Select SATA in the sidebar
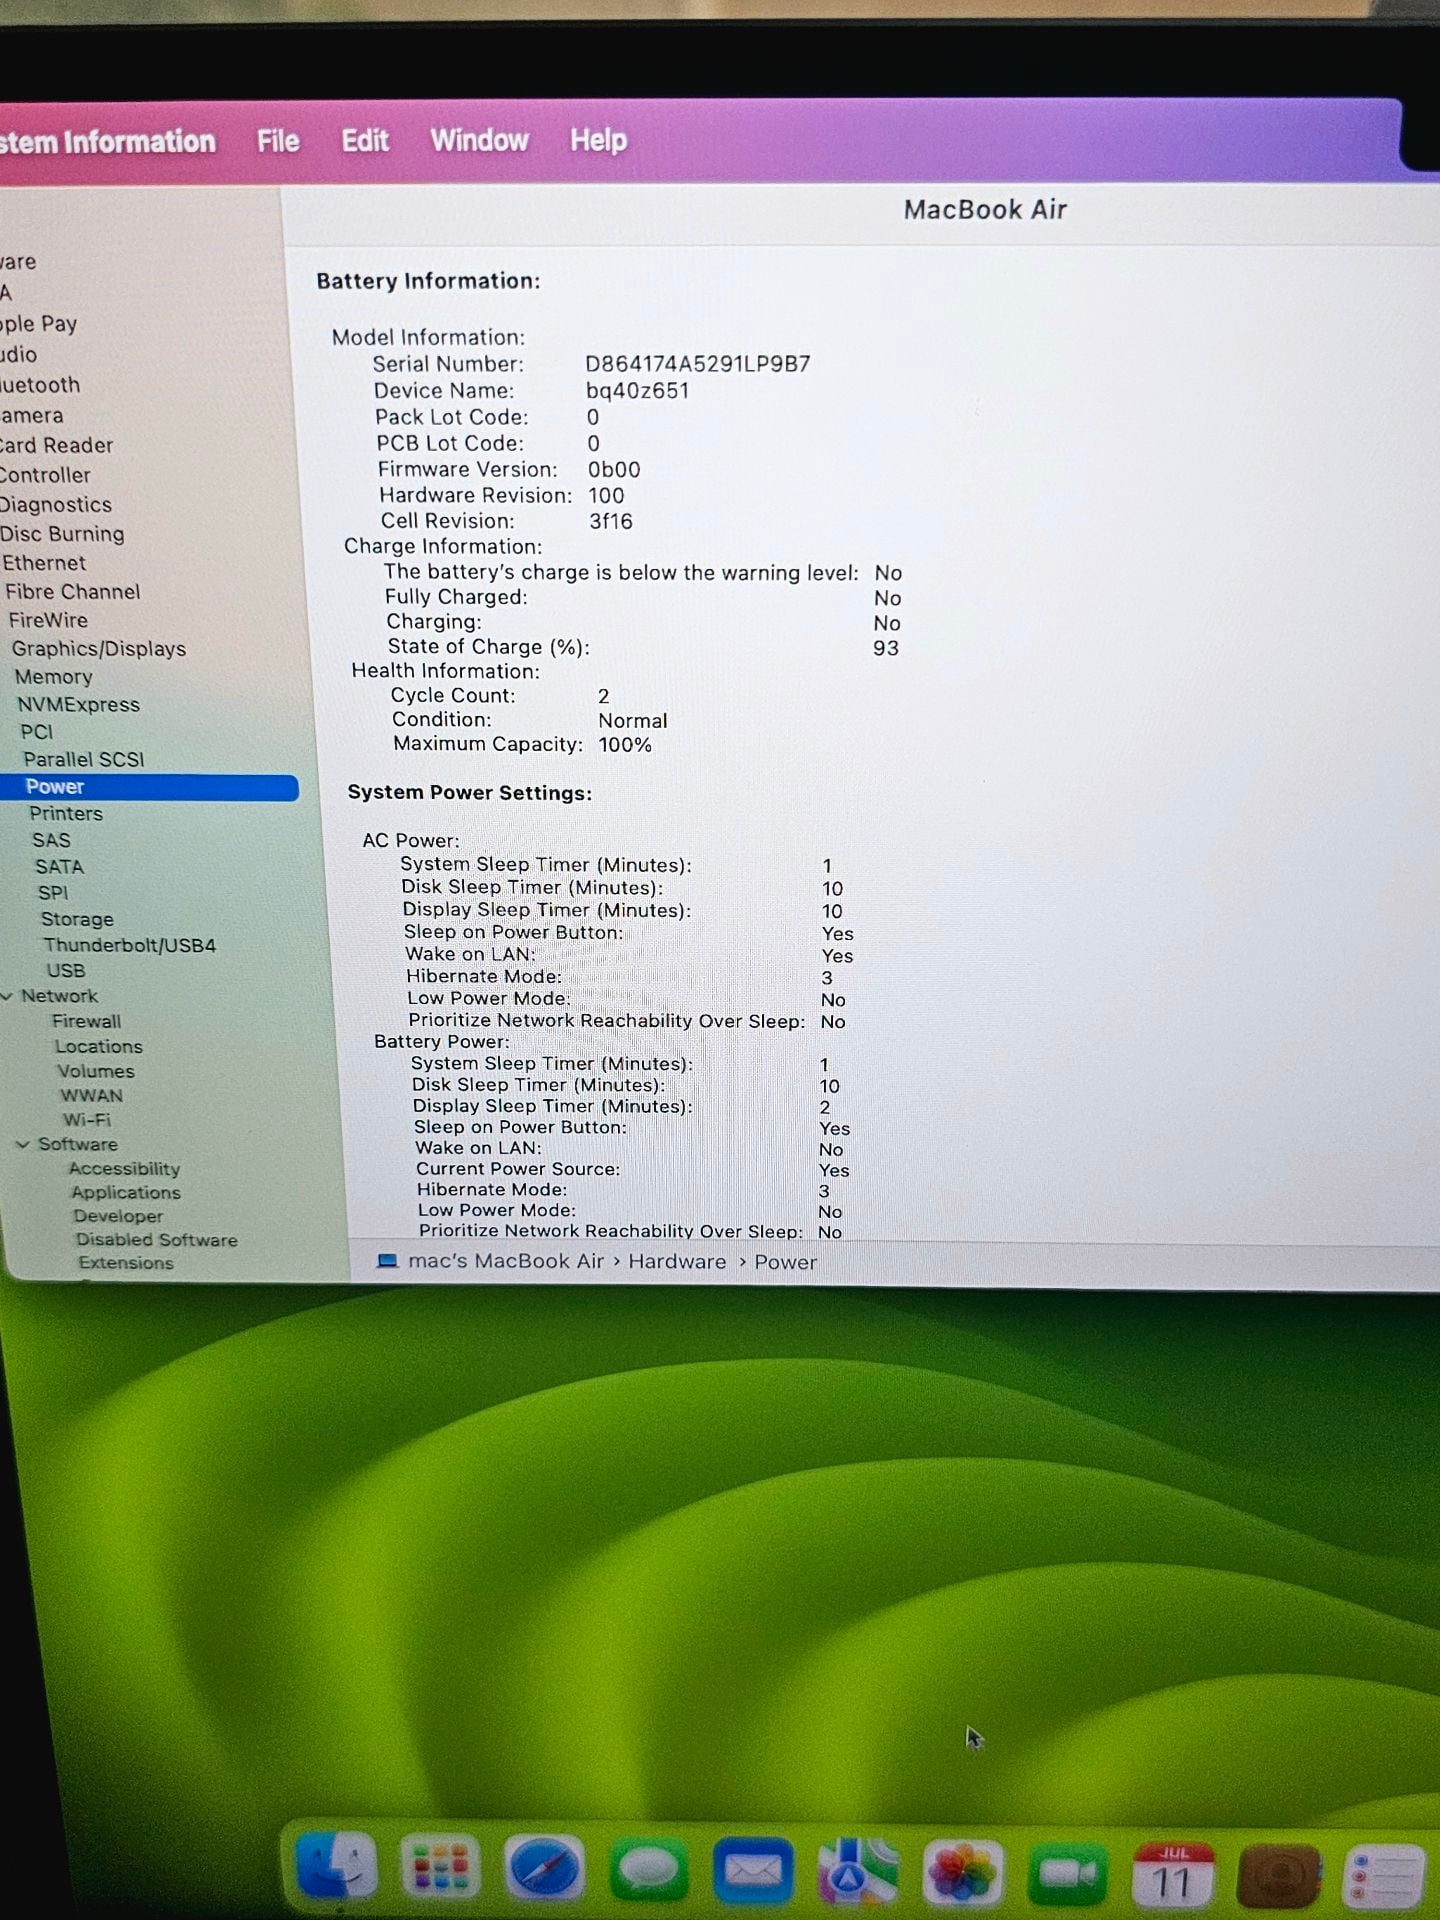Image resolution: width=1440 pixels, height=1920 pixels. tap(59, 867)
